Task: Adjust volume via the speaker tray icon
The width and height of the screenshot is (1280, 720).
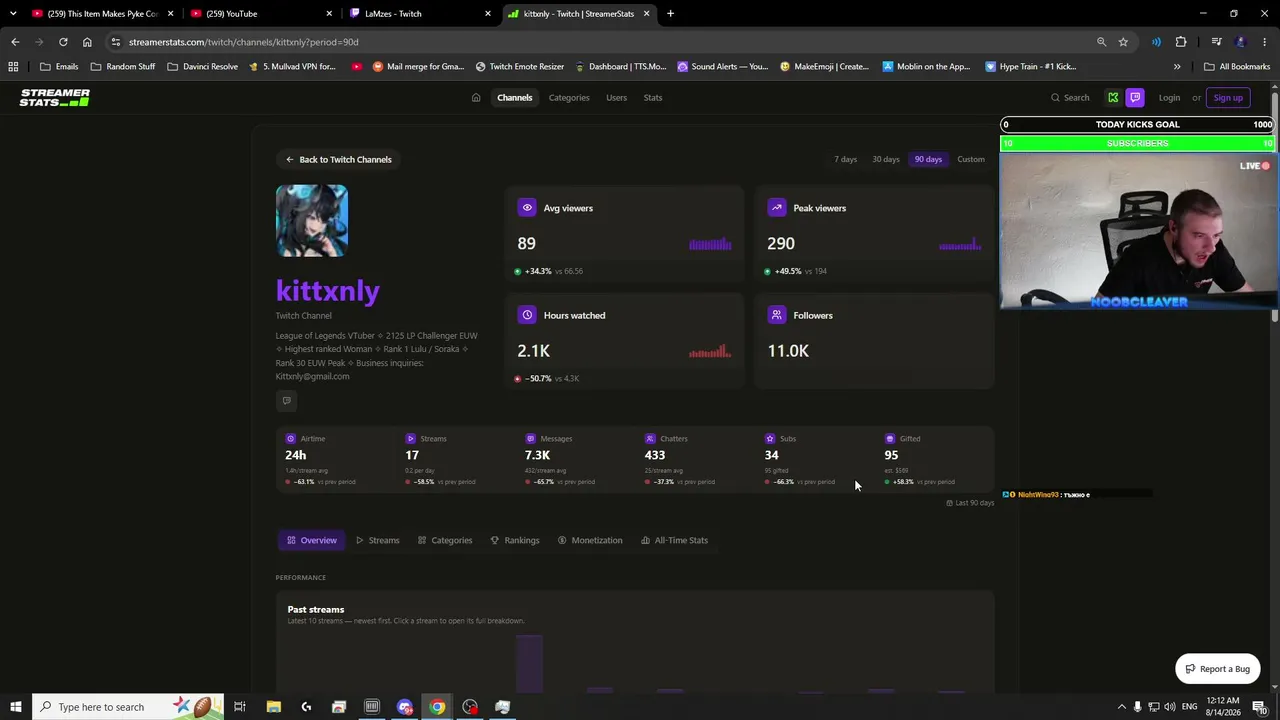Action: point(1171,707)
